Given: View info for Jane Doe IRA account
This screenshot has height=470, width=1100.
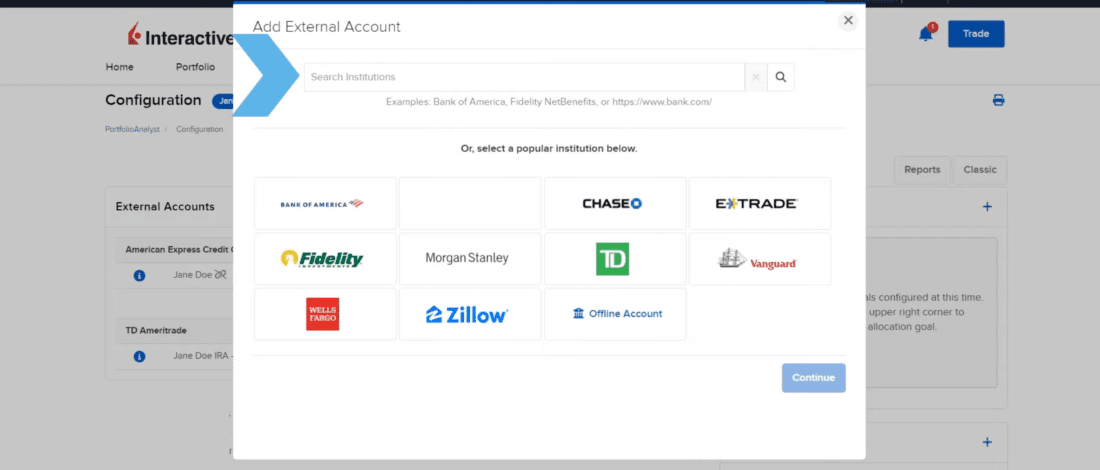Looking at the screenshot, I should (140, 355).
